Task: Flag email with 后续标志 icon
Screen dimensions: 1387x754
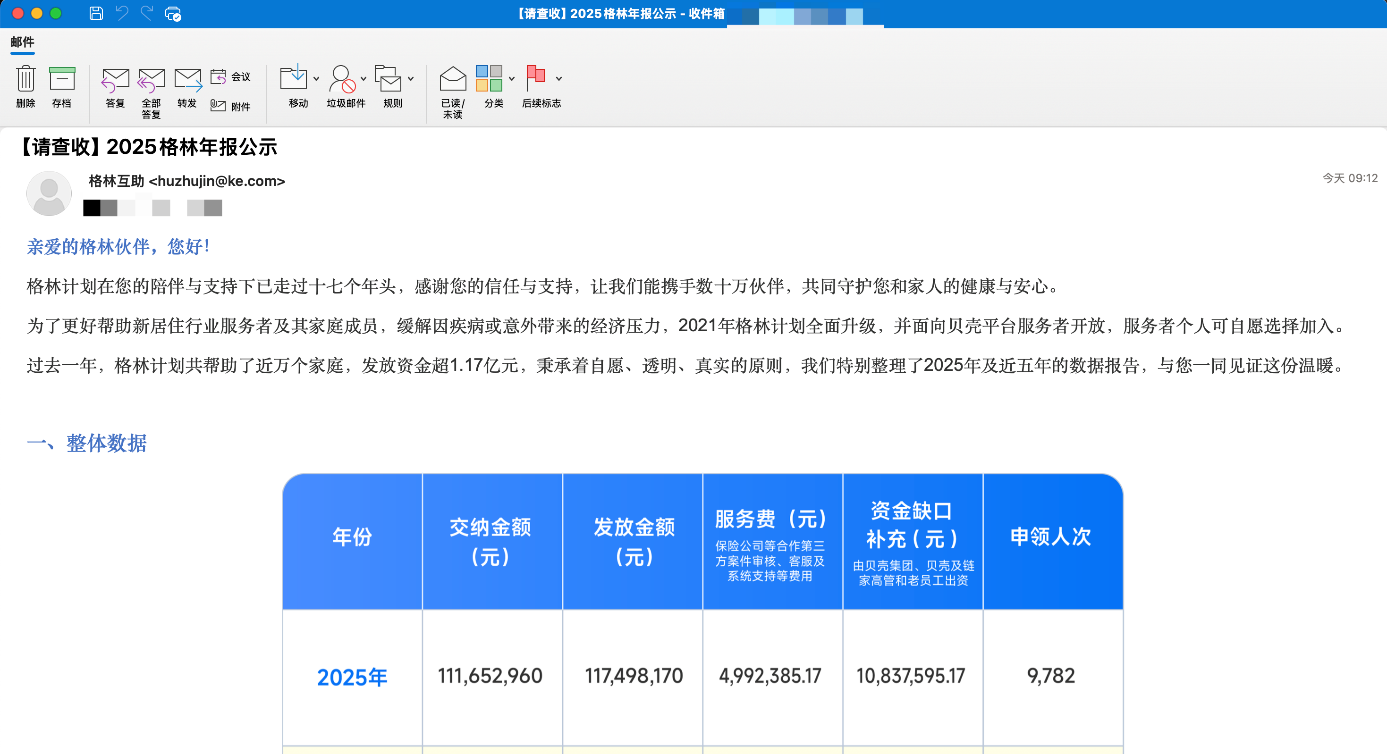Action: pos(537,78)
